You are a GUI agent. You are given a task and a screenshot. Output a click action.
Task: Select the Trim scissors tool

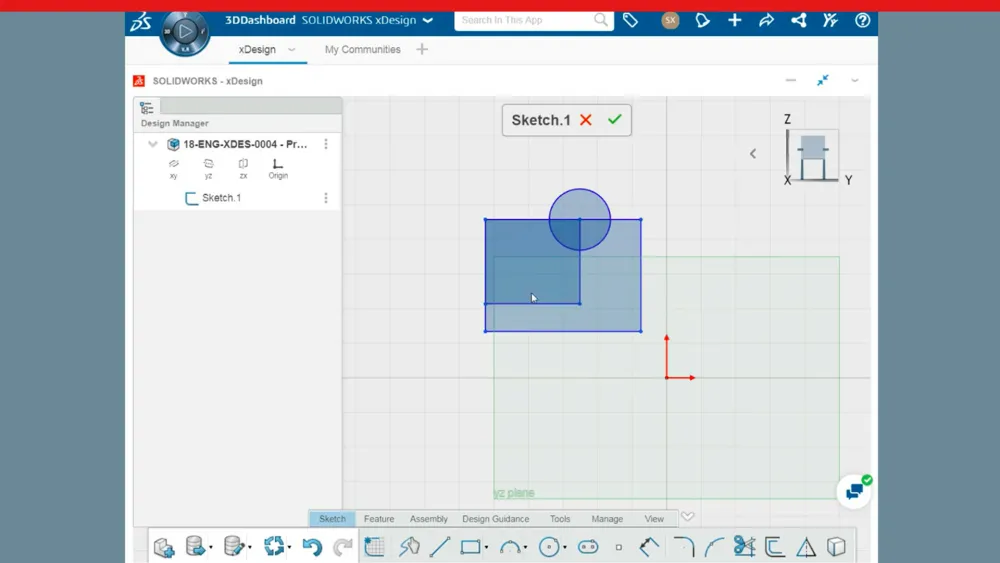click(744, 547)
